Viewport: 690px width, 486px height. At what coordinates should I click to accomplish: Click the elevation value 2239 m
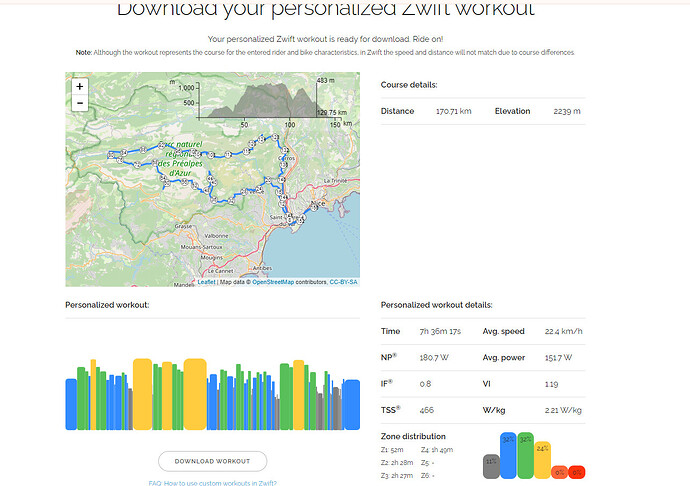pyautogui.click(x=567, y=111)
